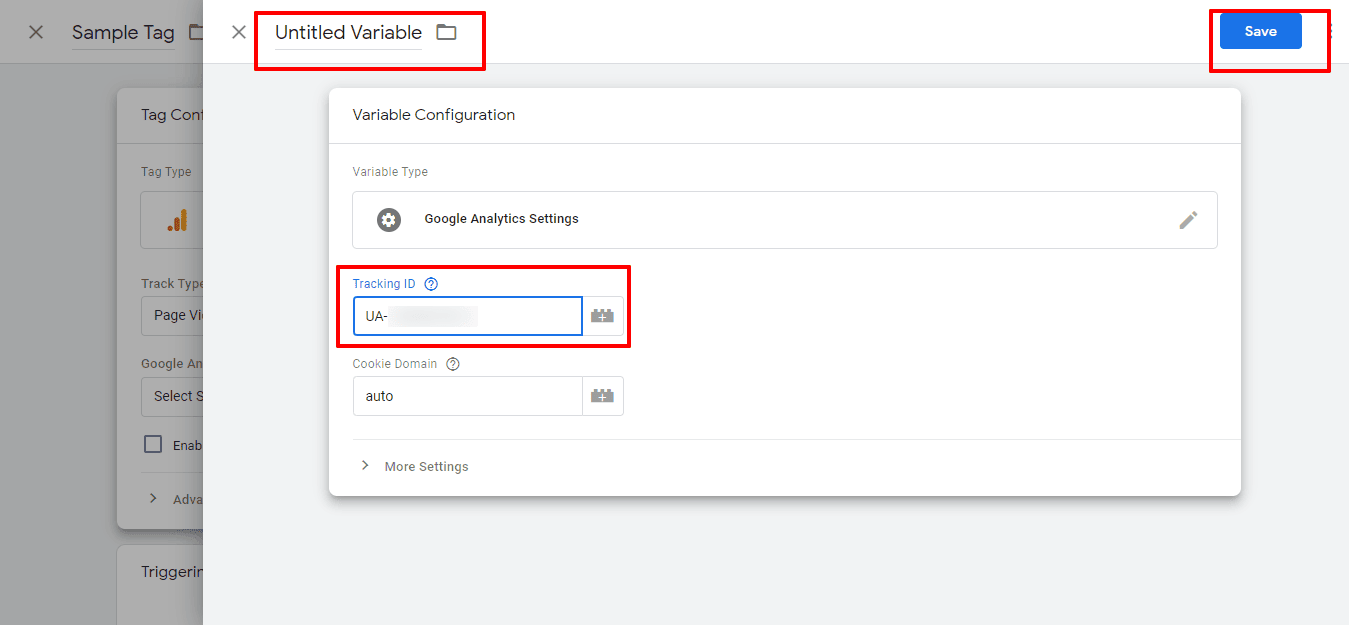Open Tracking ID help tooltip

pyautogui.click(x=431, y=284)
